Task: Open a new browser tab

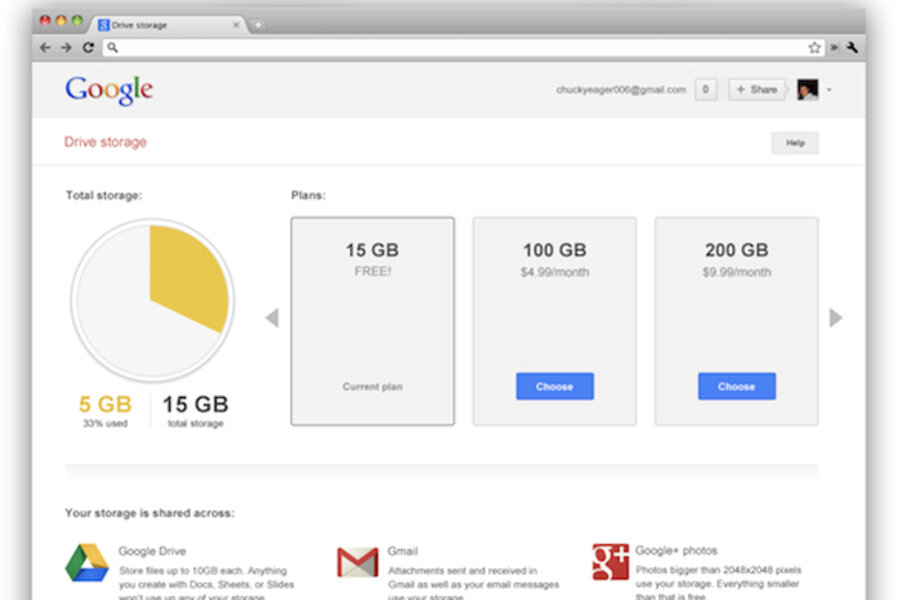Action: coord(257,24)
